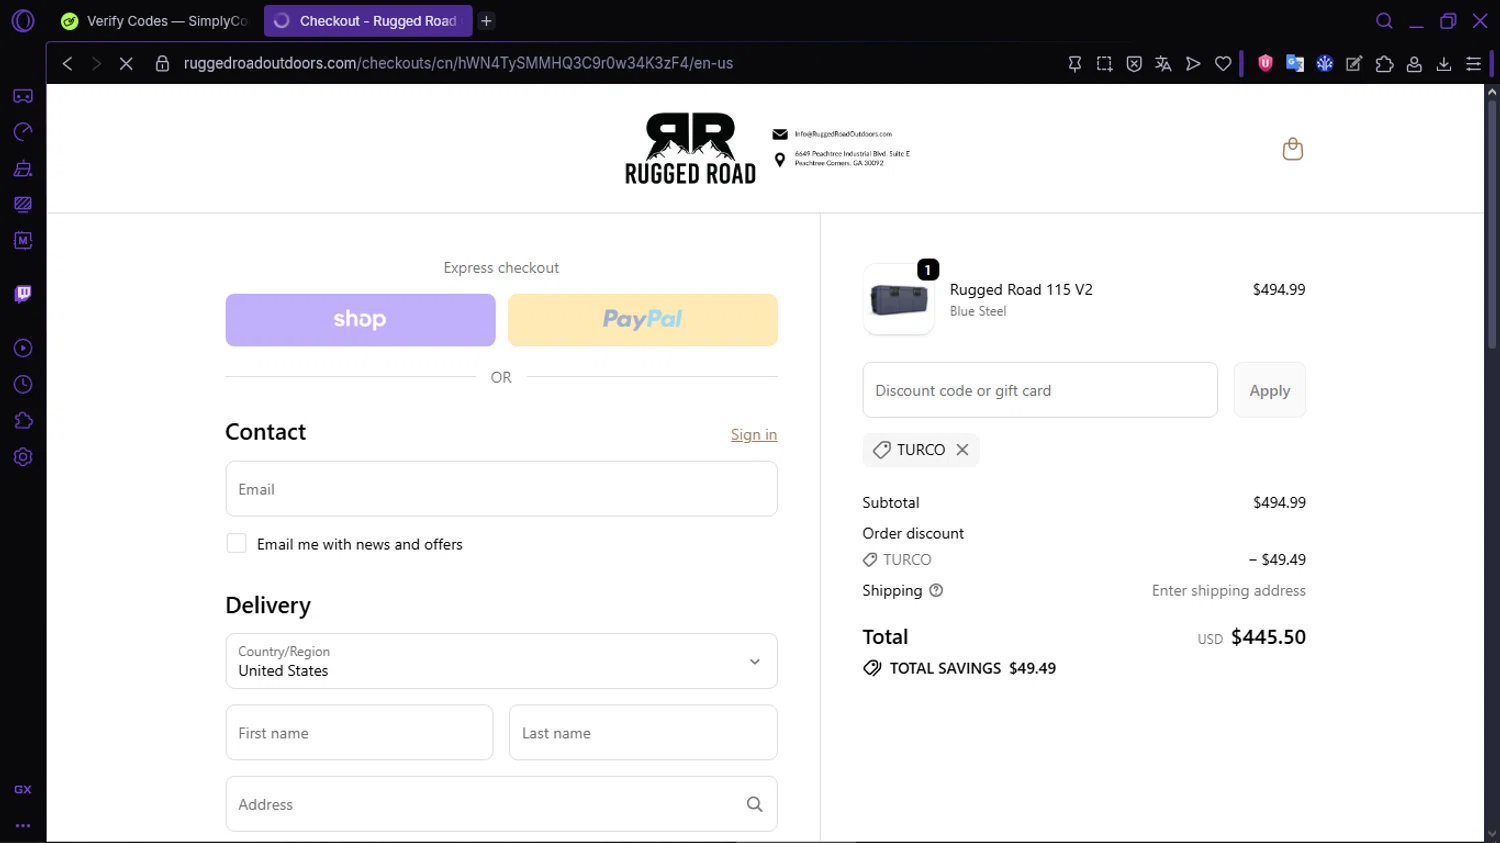Screen dimensions: 1500x843
Task: Click the Subtotal $494.99 value
Action: pos(1279,502)
